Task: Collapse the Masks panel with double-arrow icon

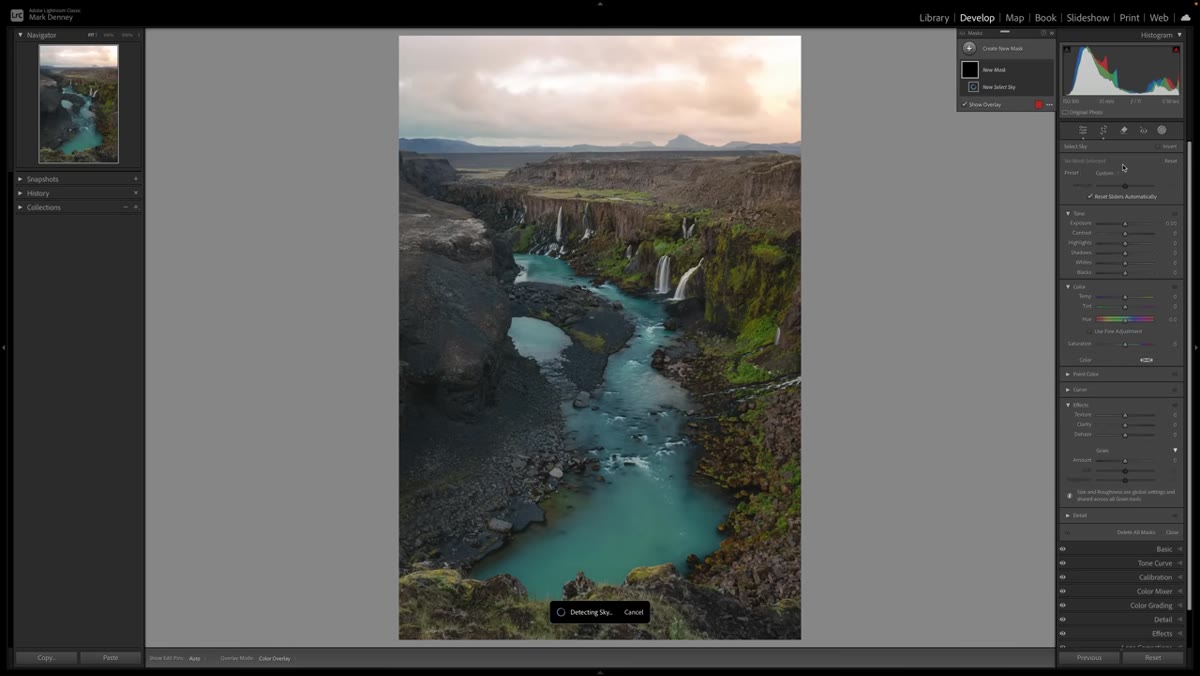Action: pyautogui.click(x=1051, y=33)
